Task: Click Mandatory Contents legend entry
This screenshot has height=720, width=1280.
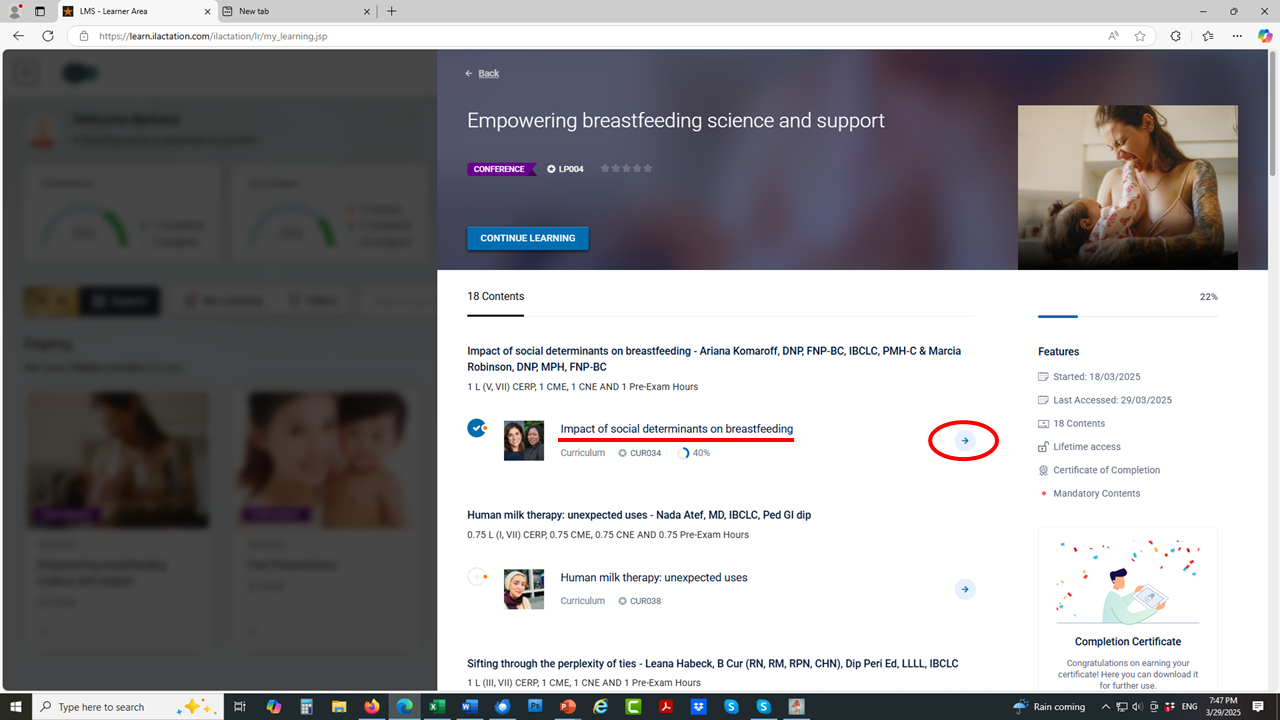Action: [x=1089, y=493]
